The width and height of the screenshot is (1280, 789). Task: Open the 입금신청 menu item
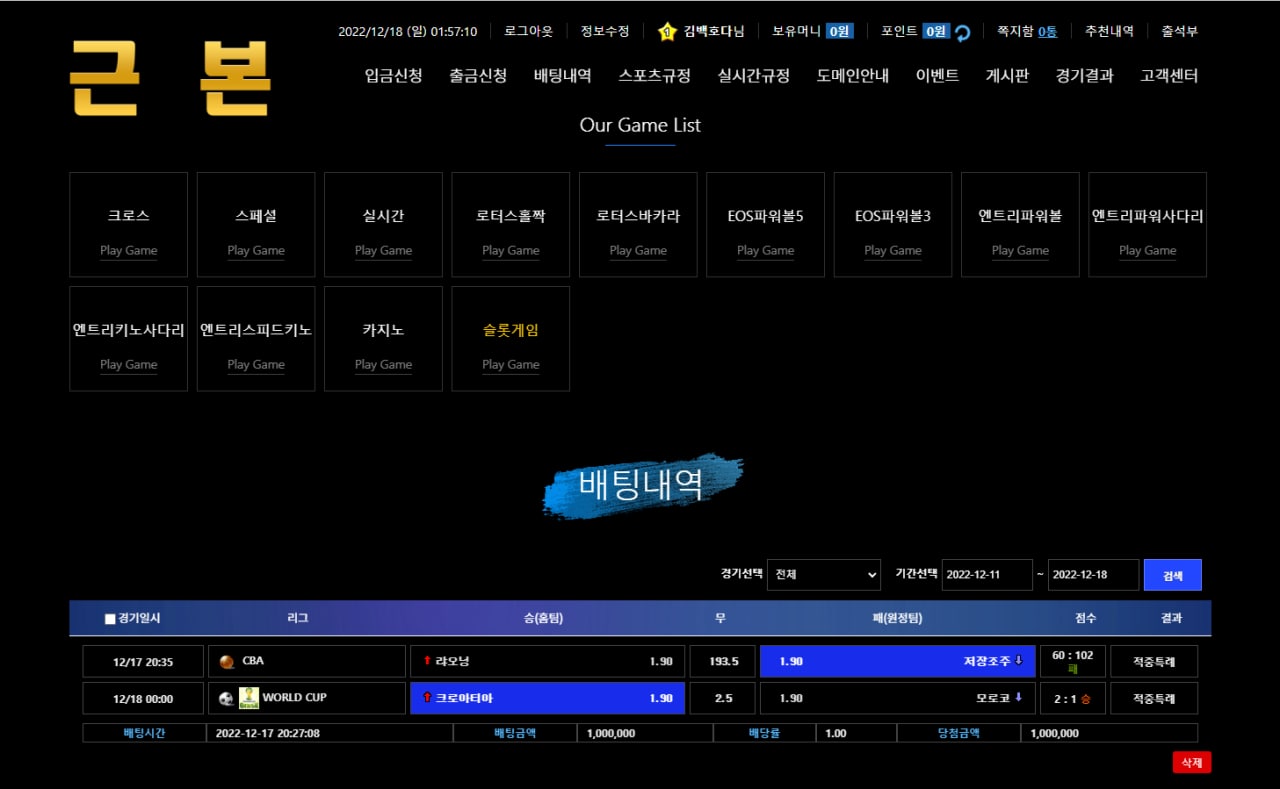393,76
